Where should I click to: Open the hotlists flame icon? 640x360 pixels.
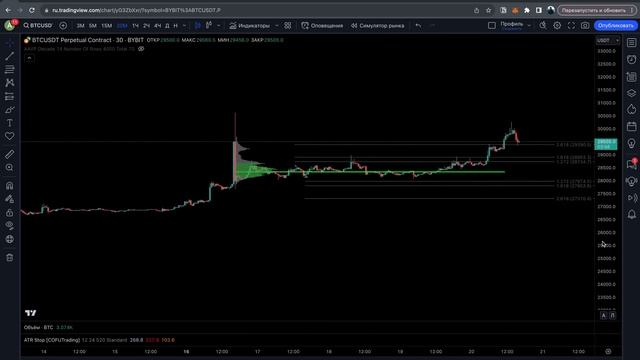[631, 110]
